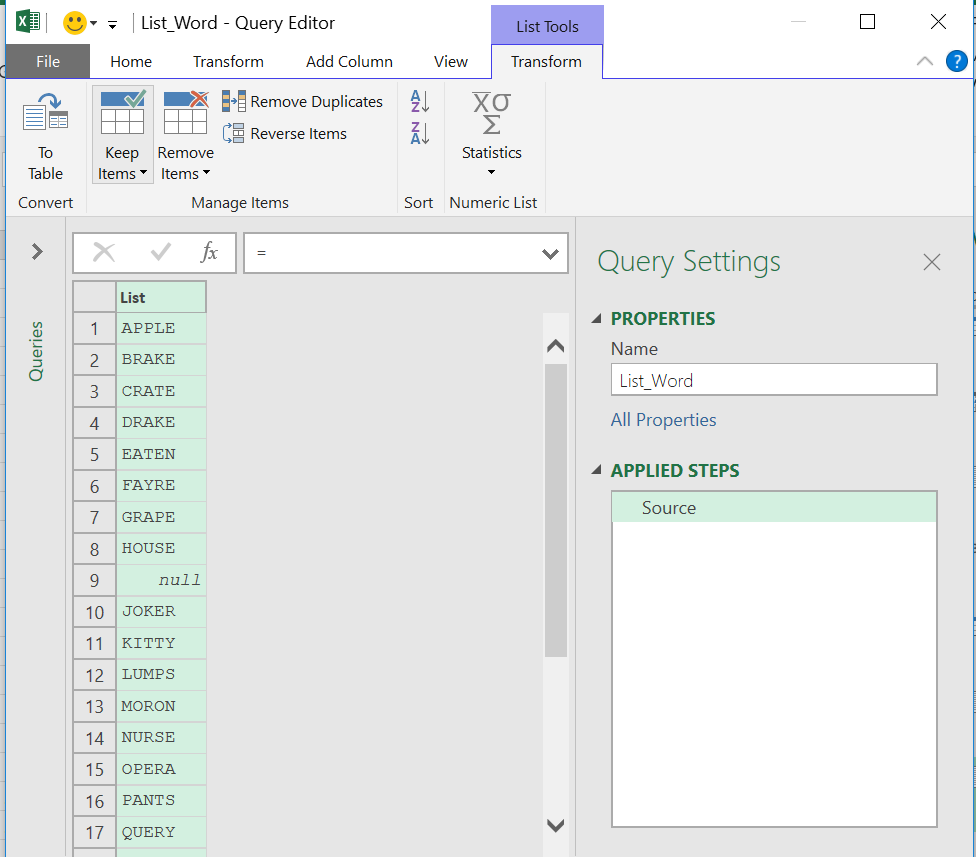This screenshot has width=976, height=857.
Task: Close the Query Settings pane
Action: pos(932,262)
